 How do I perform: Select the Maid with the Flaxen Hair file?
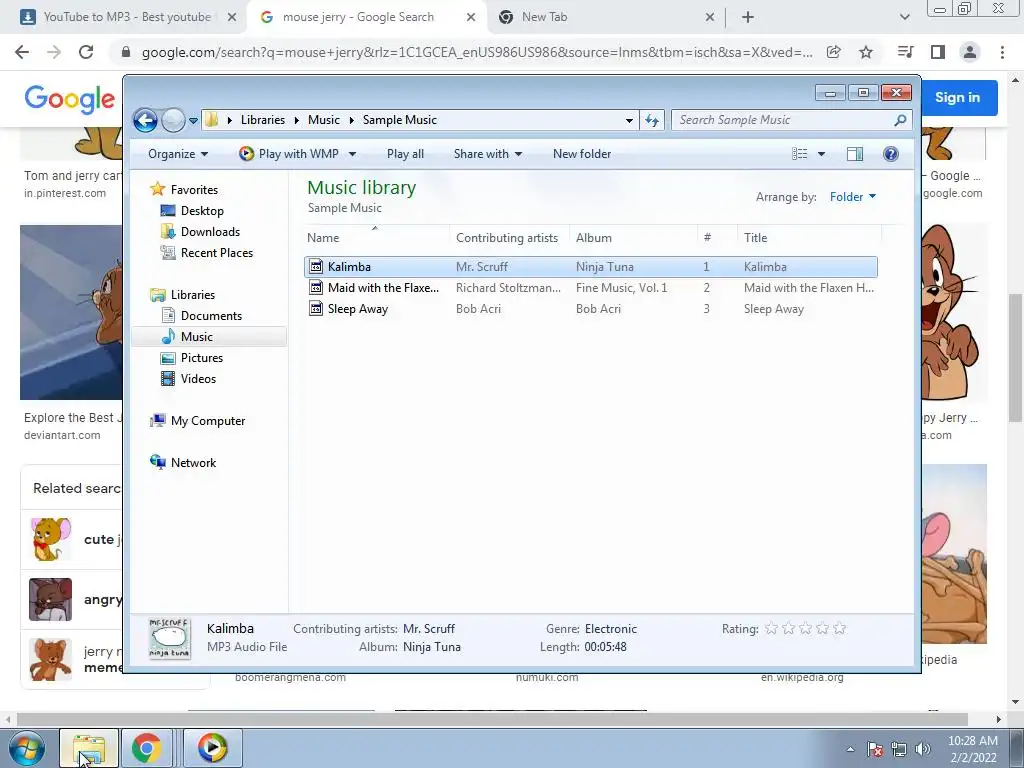[x=590, y=287]
